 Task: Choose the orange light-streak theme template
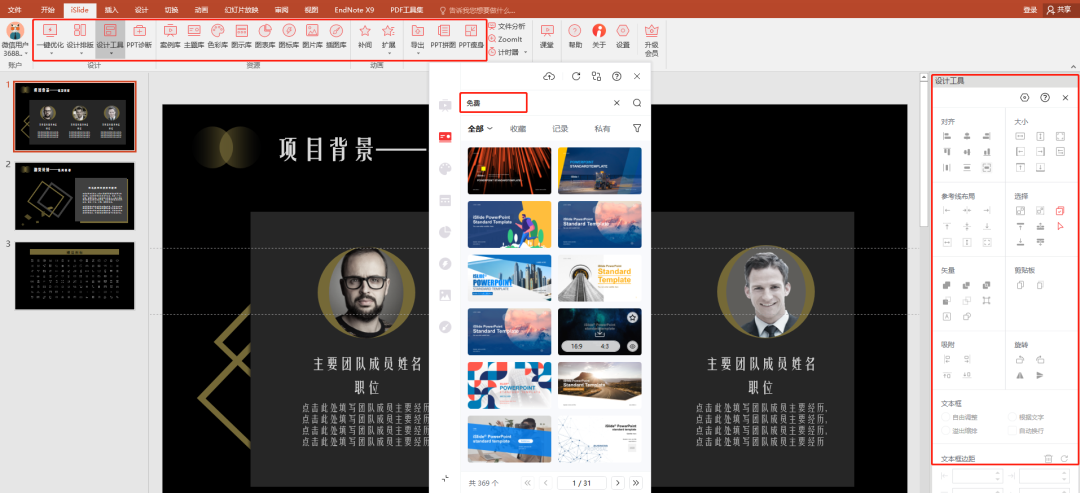point(510,171)
